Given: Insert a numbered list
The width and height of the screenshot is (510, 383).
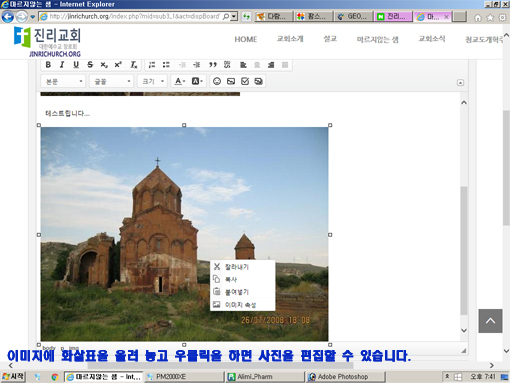Looking at the screenshot, I should [152, 65].
